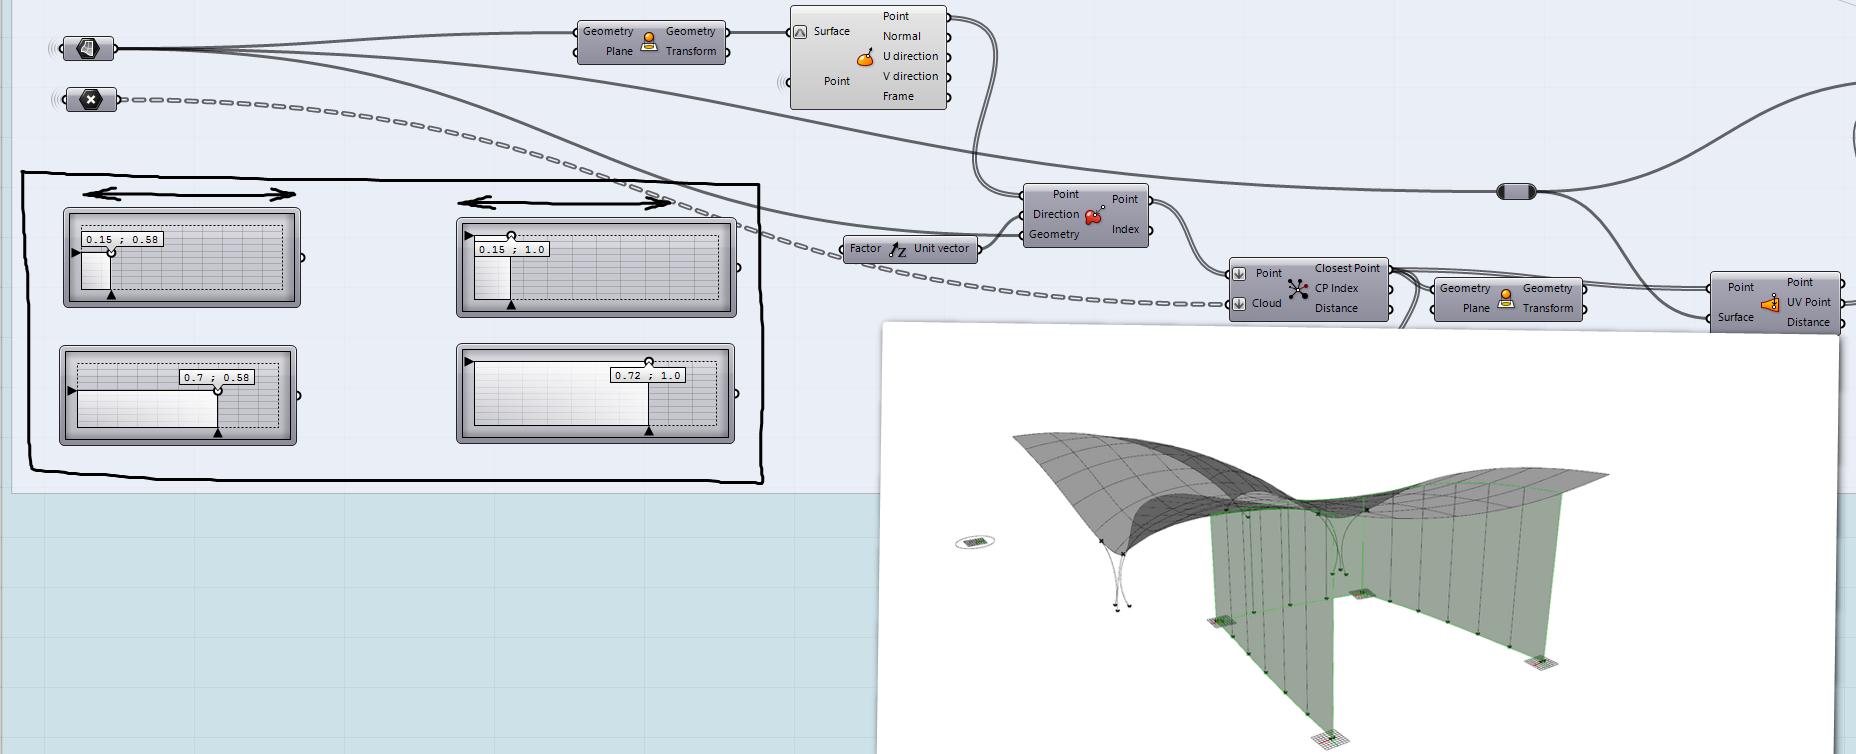Adjust MD slider handle at 0.7 ; 0.58
The height and width of the screenshot is (754, 1856).
click(x=218, y=390)
